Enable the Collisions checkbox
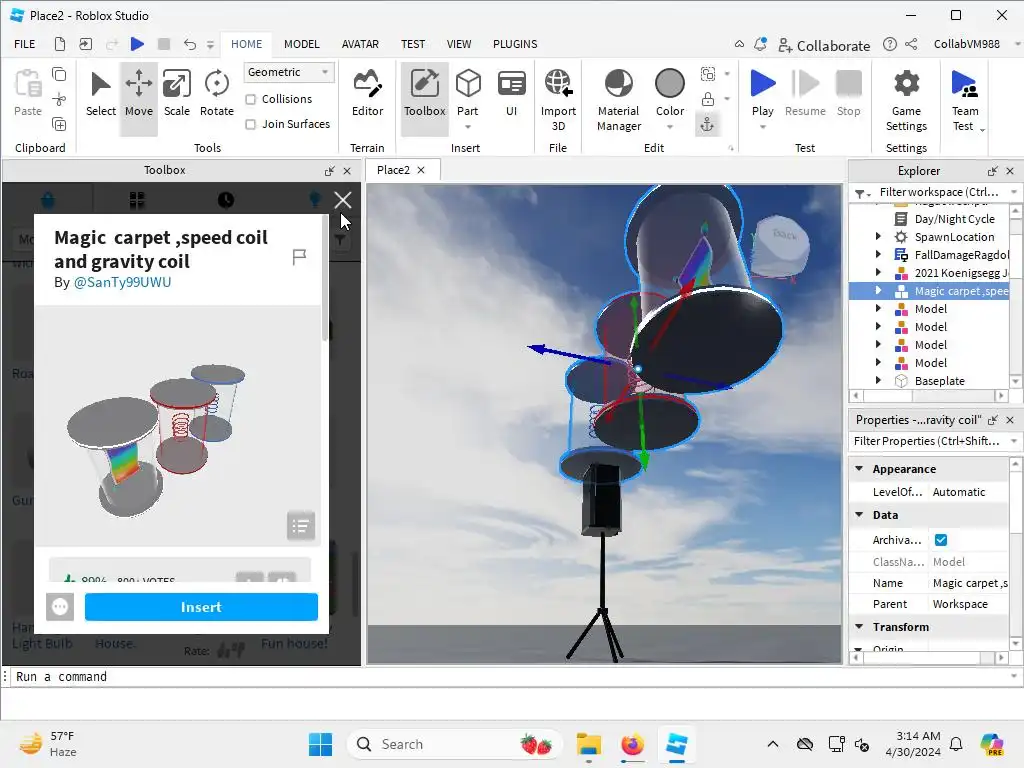1024x768 pixels. point(250,99)
